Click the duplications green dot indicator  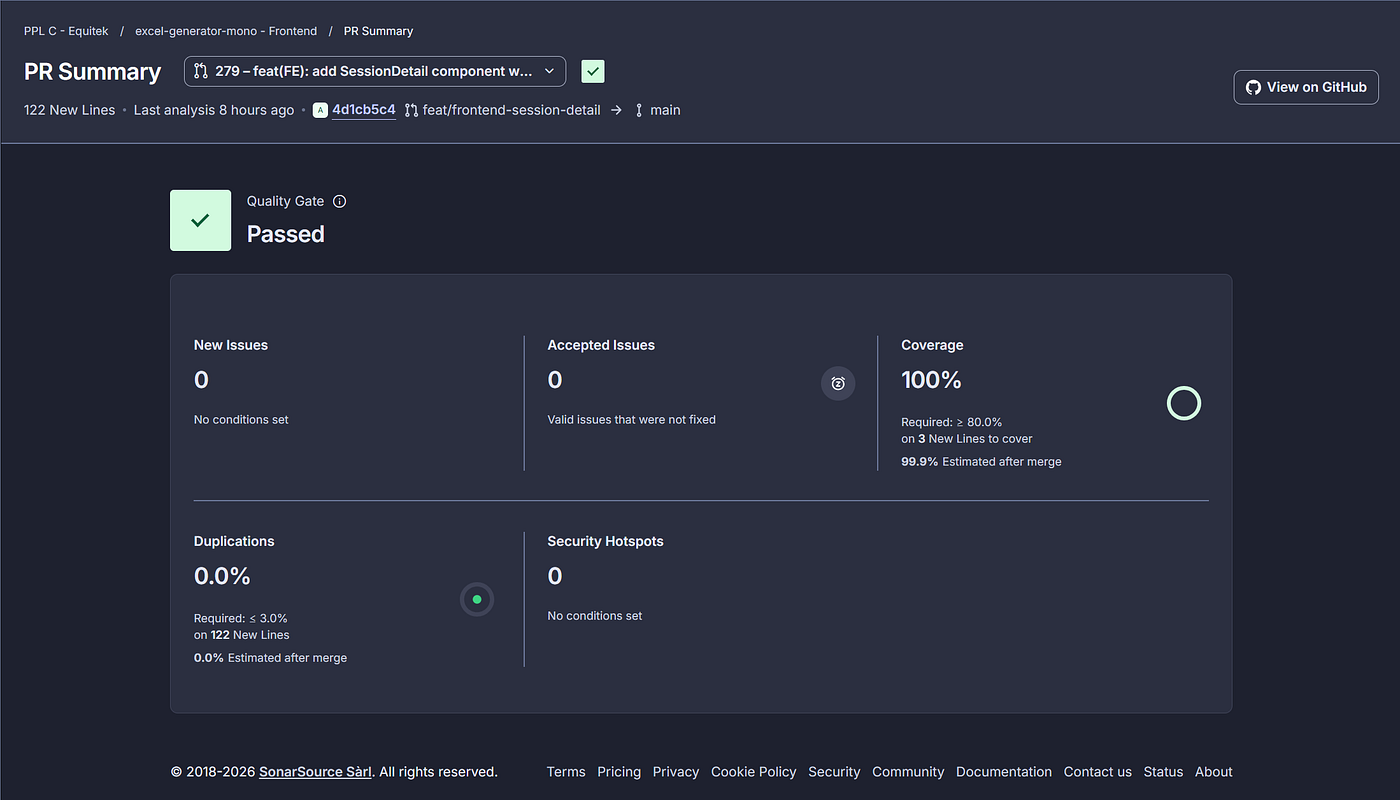coord(477,599)
